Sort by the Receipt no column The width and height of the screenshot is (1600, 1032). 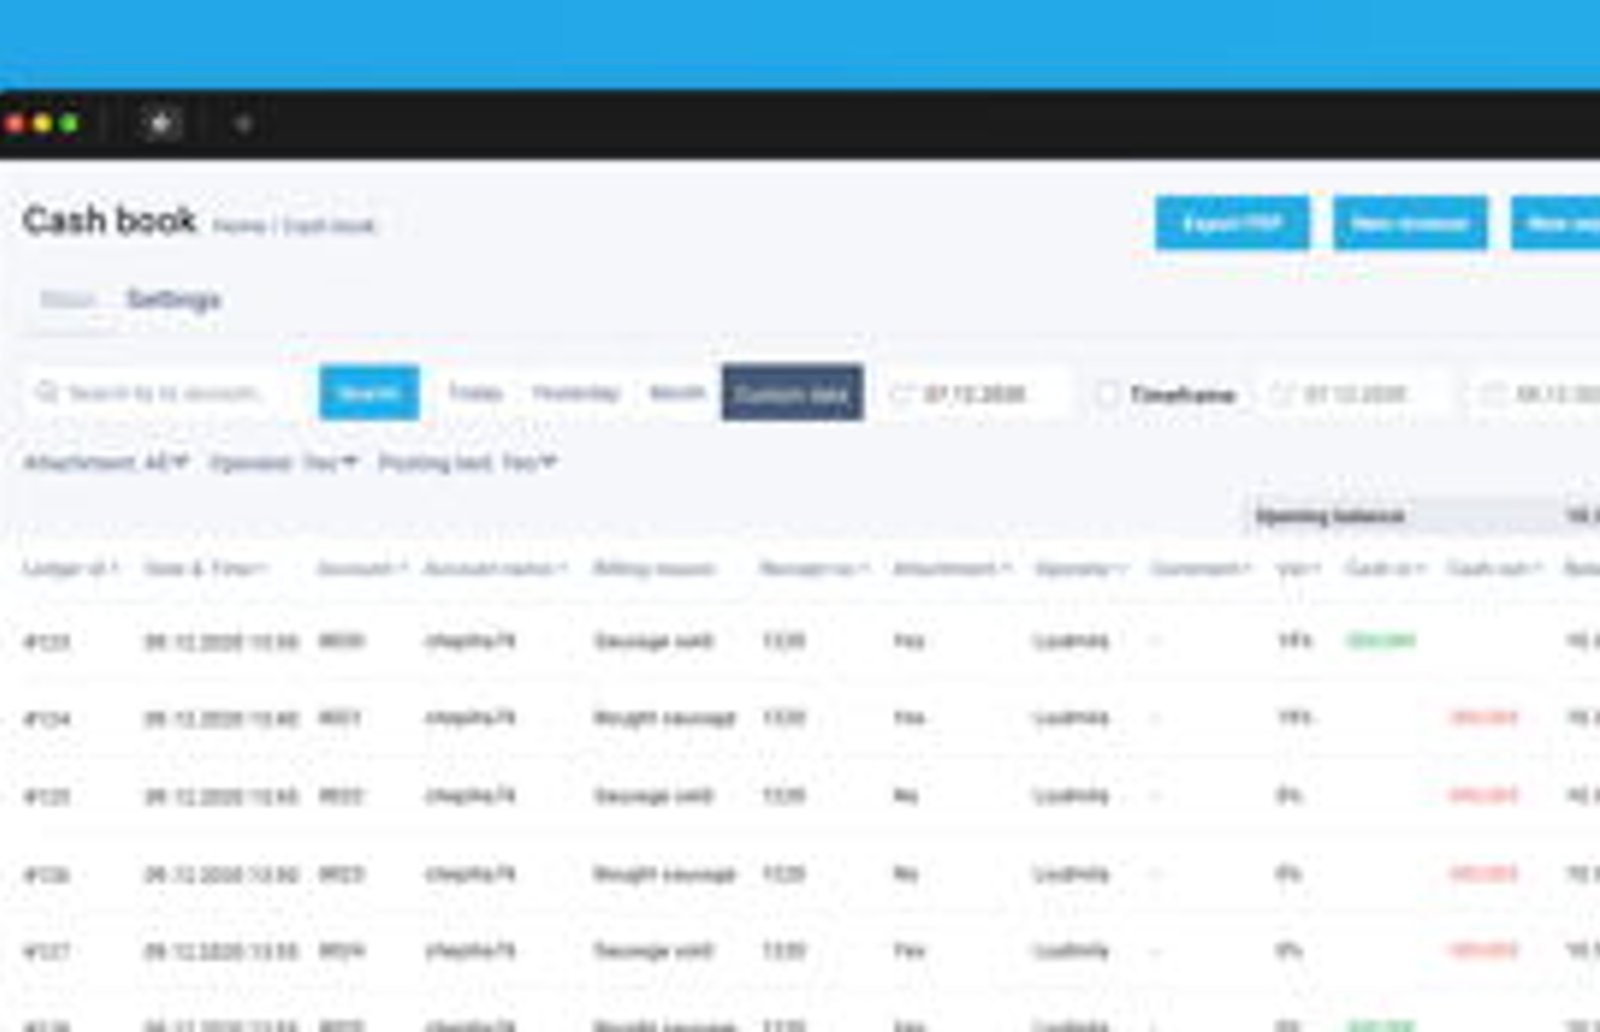[x=814, y=568]
